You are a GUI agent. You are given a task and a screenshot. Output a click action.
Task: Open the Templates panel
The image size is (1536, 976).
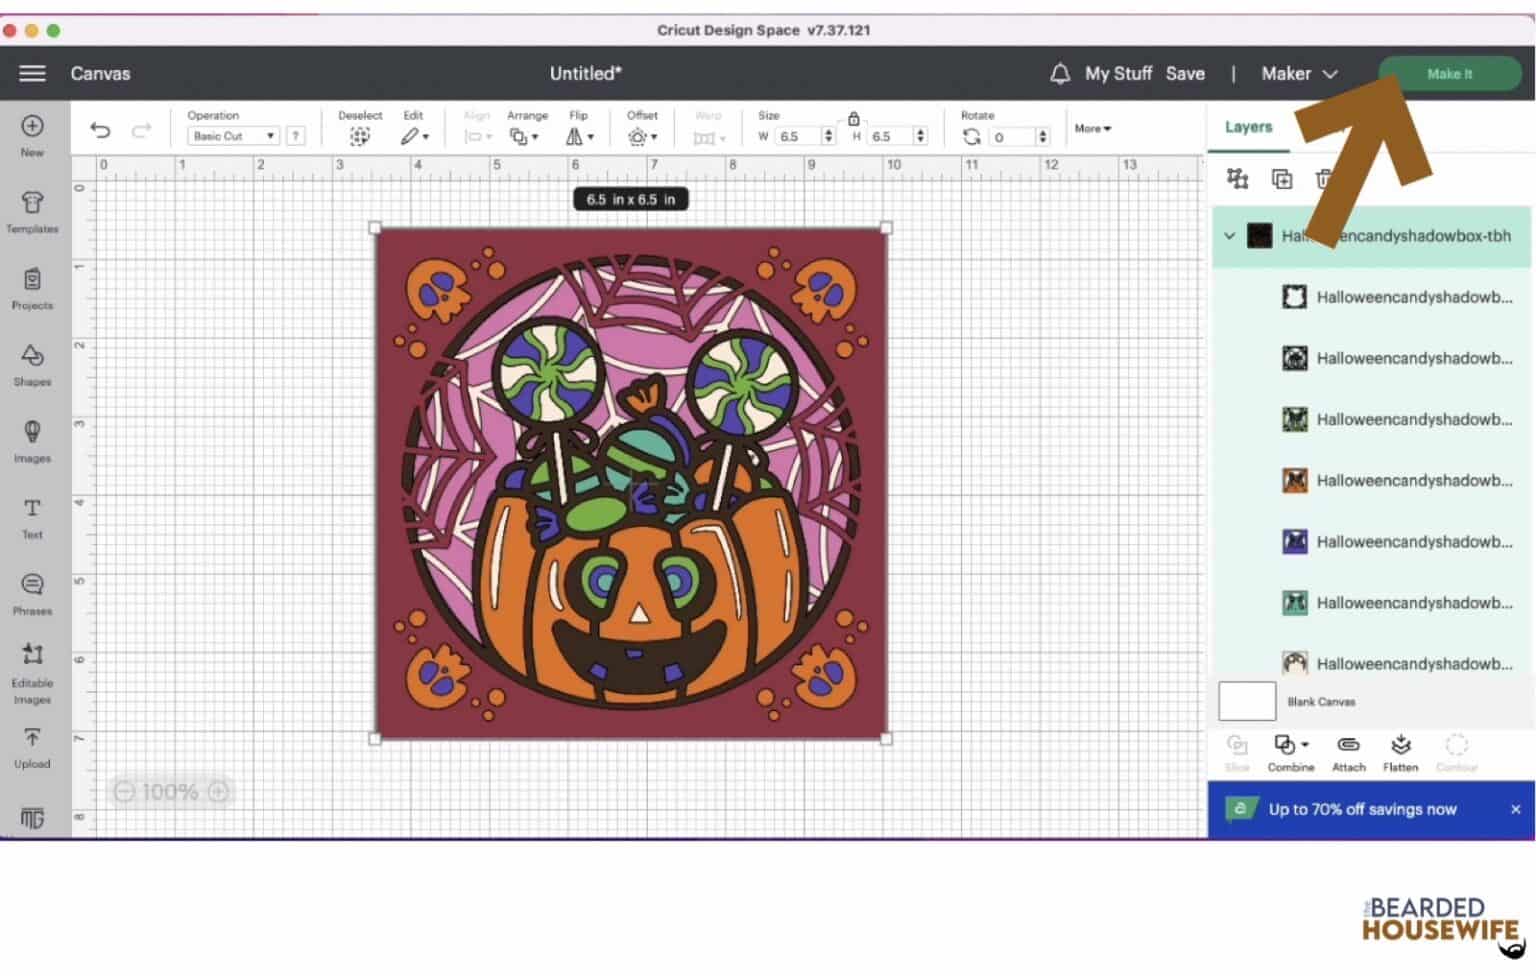(x=32, y=210)
